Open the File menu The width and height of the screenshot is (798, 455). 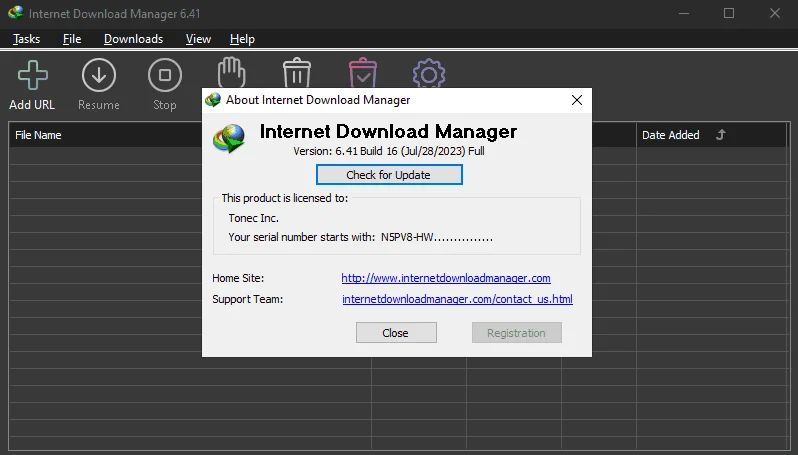72,39
